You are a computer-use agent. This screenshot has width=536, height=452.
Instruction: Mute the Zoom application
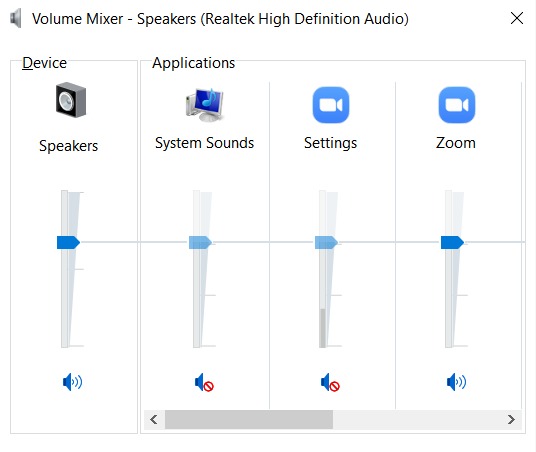tap(456, 382)
